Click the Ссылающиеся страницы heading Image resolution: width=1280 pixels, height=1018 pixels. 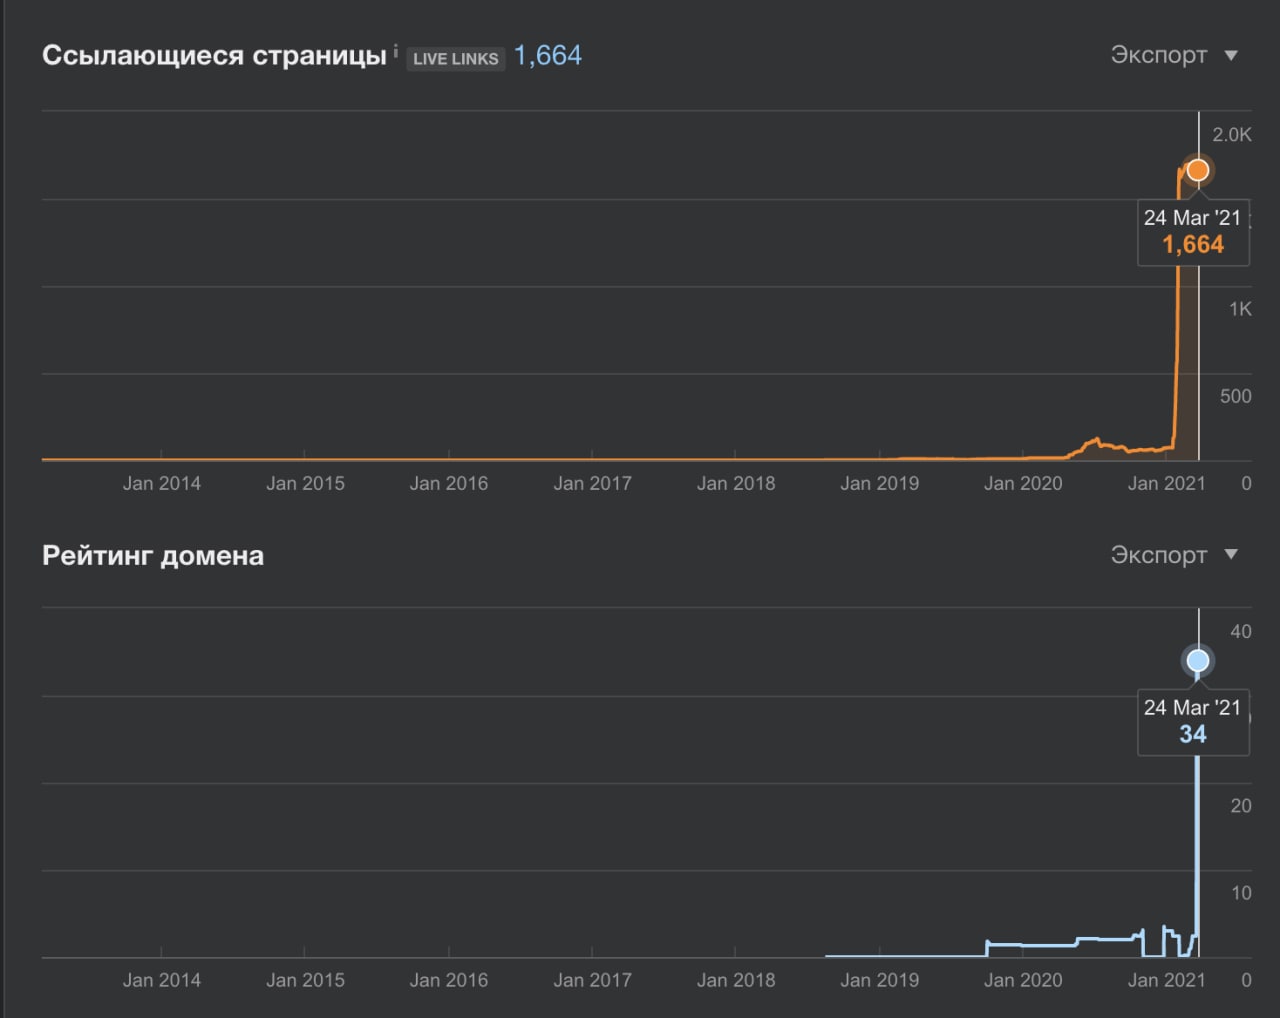[x=214, y=56]
